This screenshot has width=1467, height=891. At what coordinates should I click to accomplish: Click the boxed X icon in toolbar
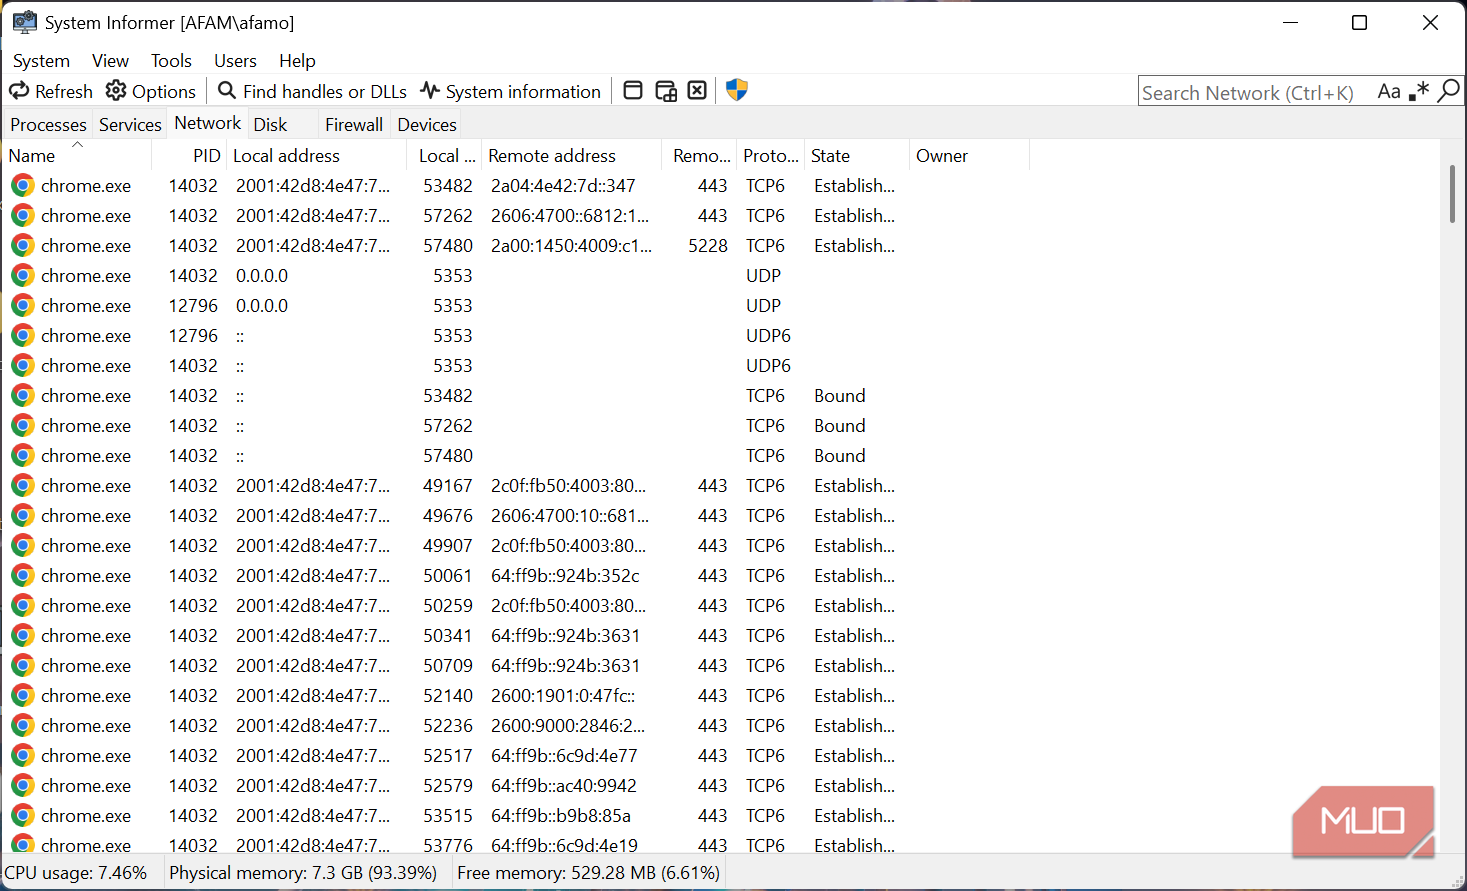pos(697,91)
